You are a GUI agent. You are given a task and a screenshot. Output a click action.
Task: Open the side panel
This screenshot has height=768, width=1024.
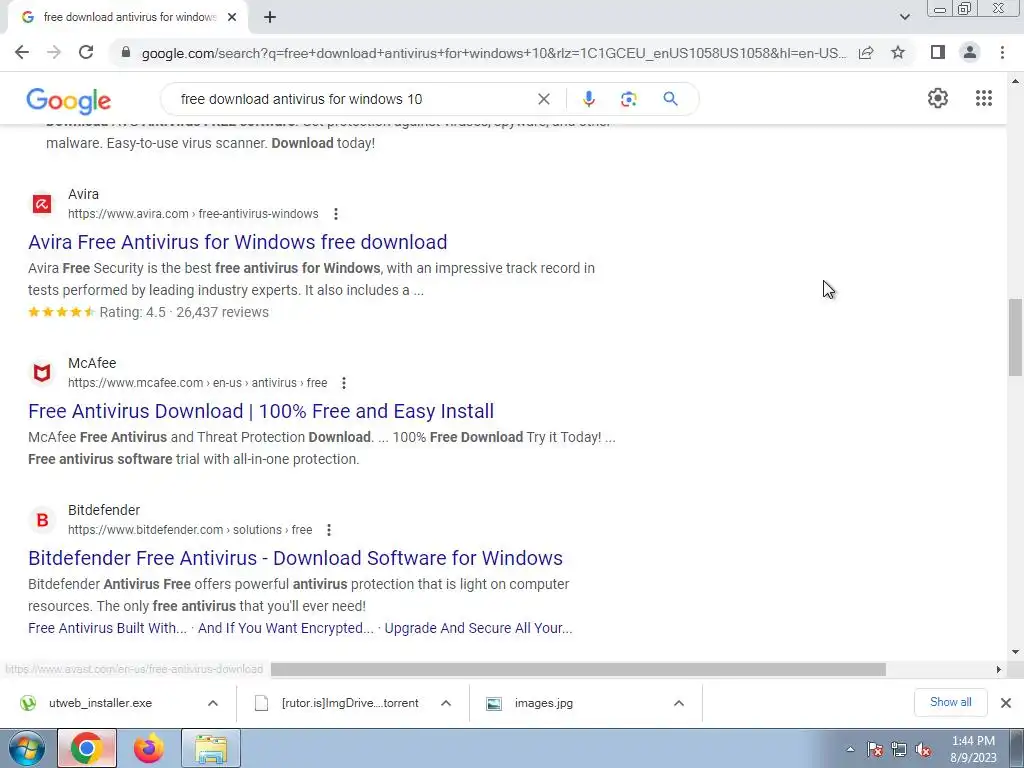click(938, 52)
